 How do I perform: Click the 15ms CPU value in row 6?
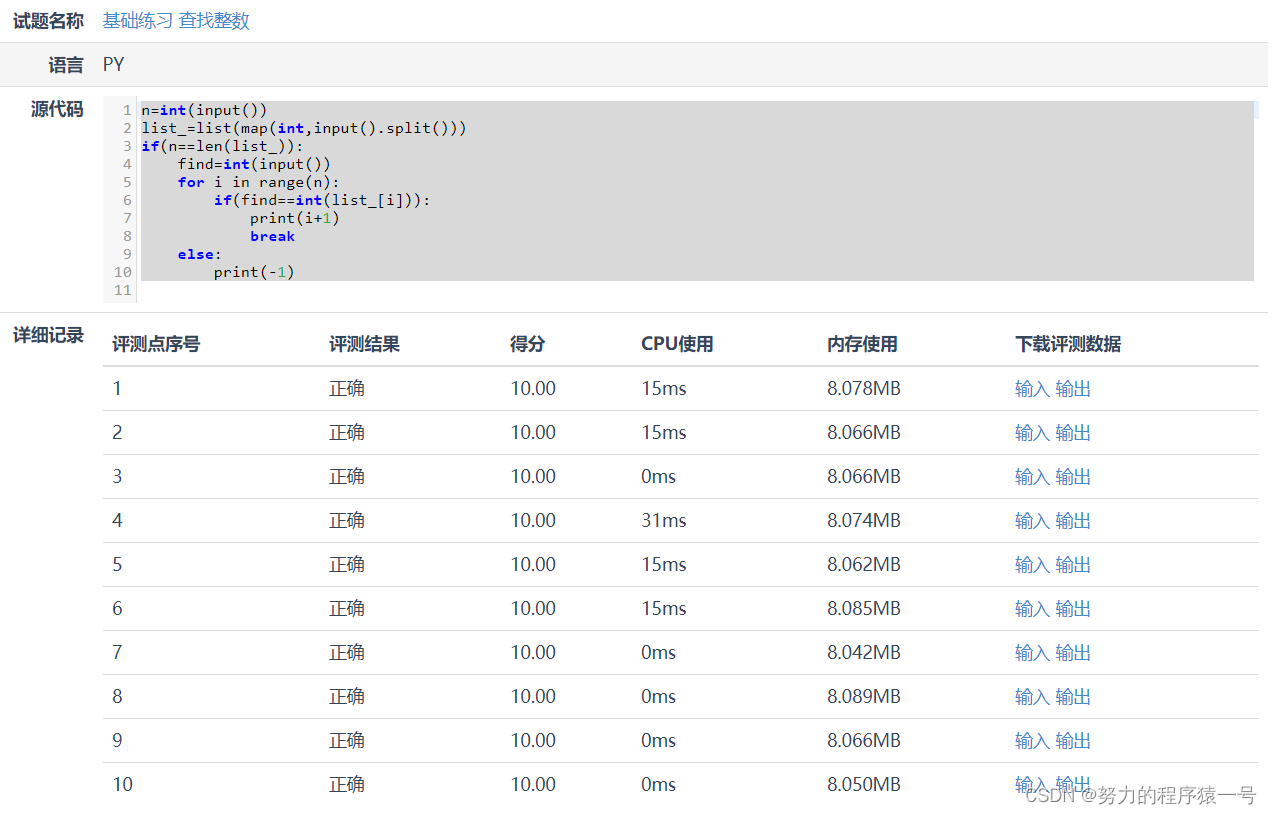(664, 609)
